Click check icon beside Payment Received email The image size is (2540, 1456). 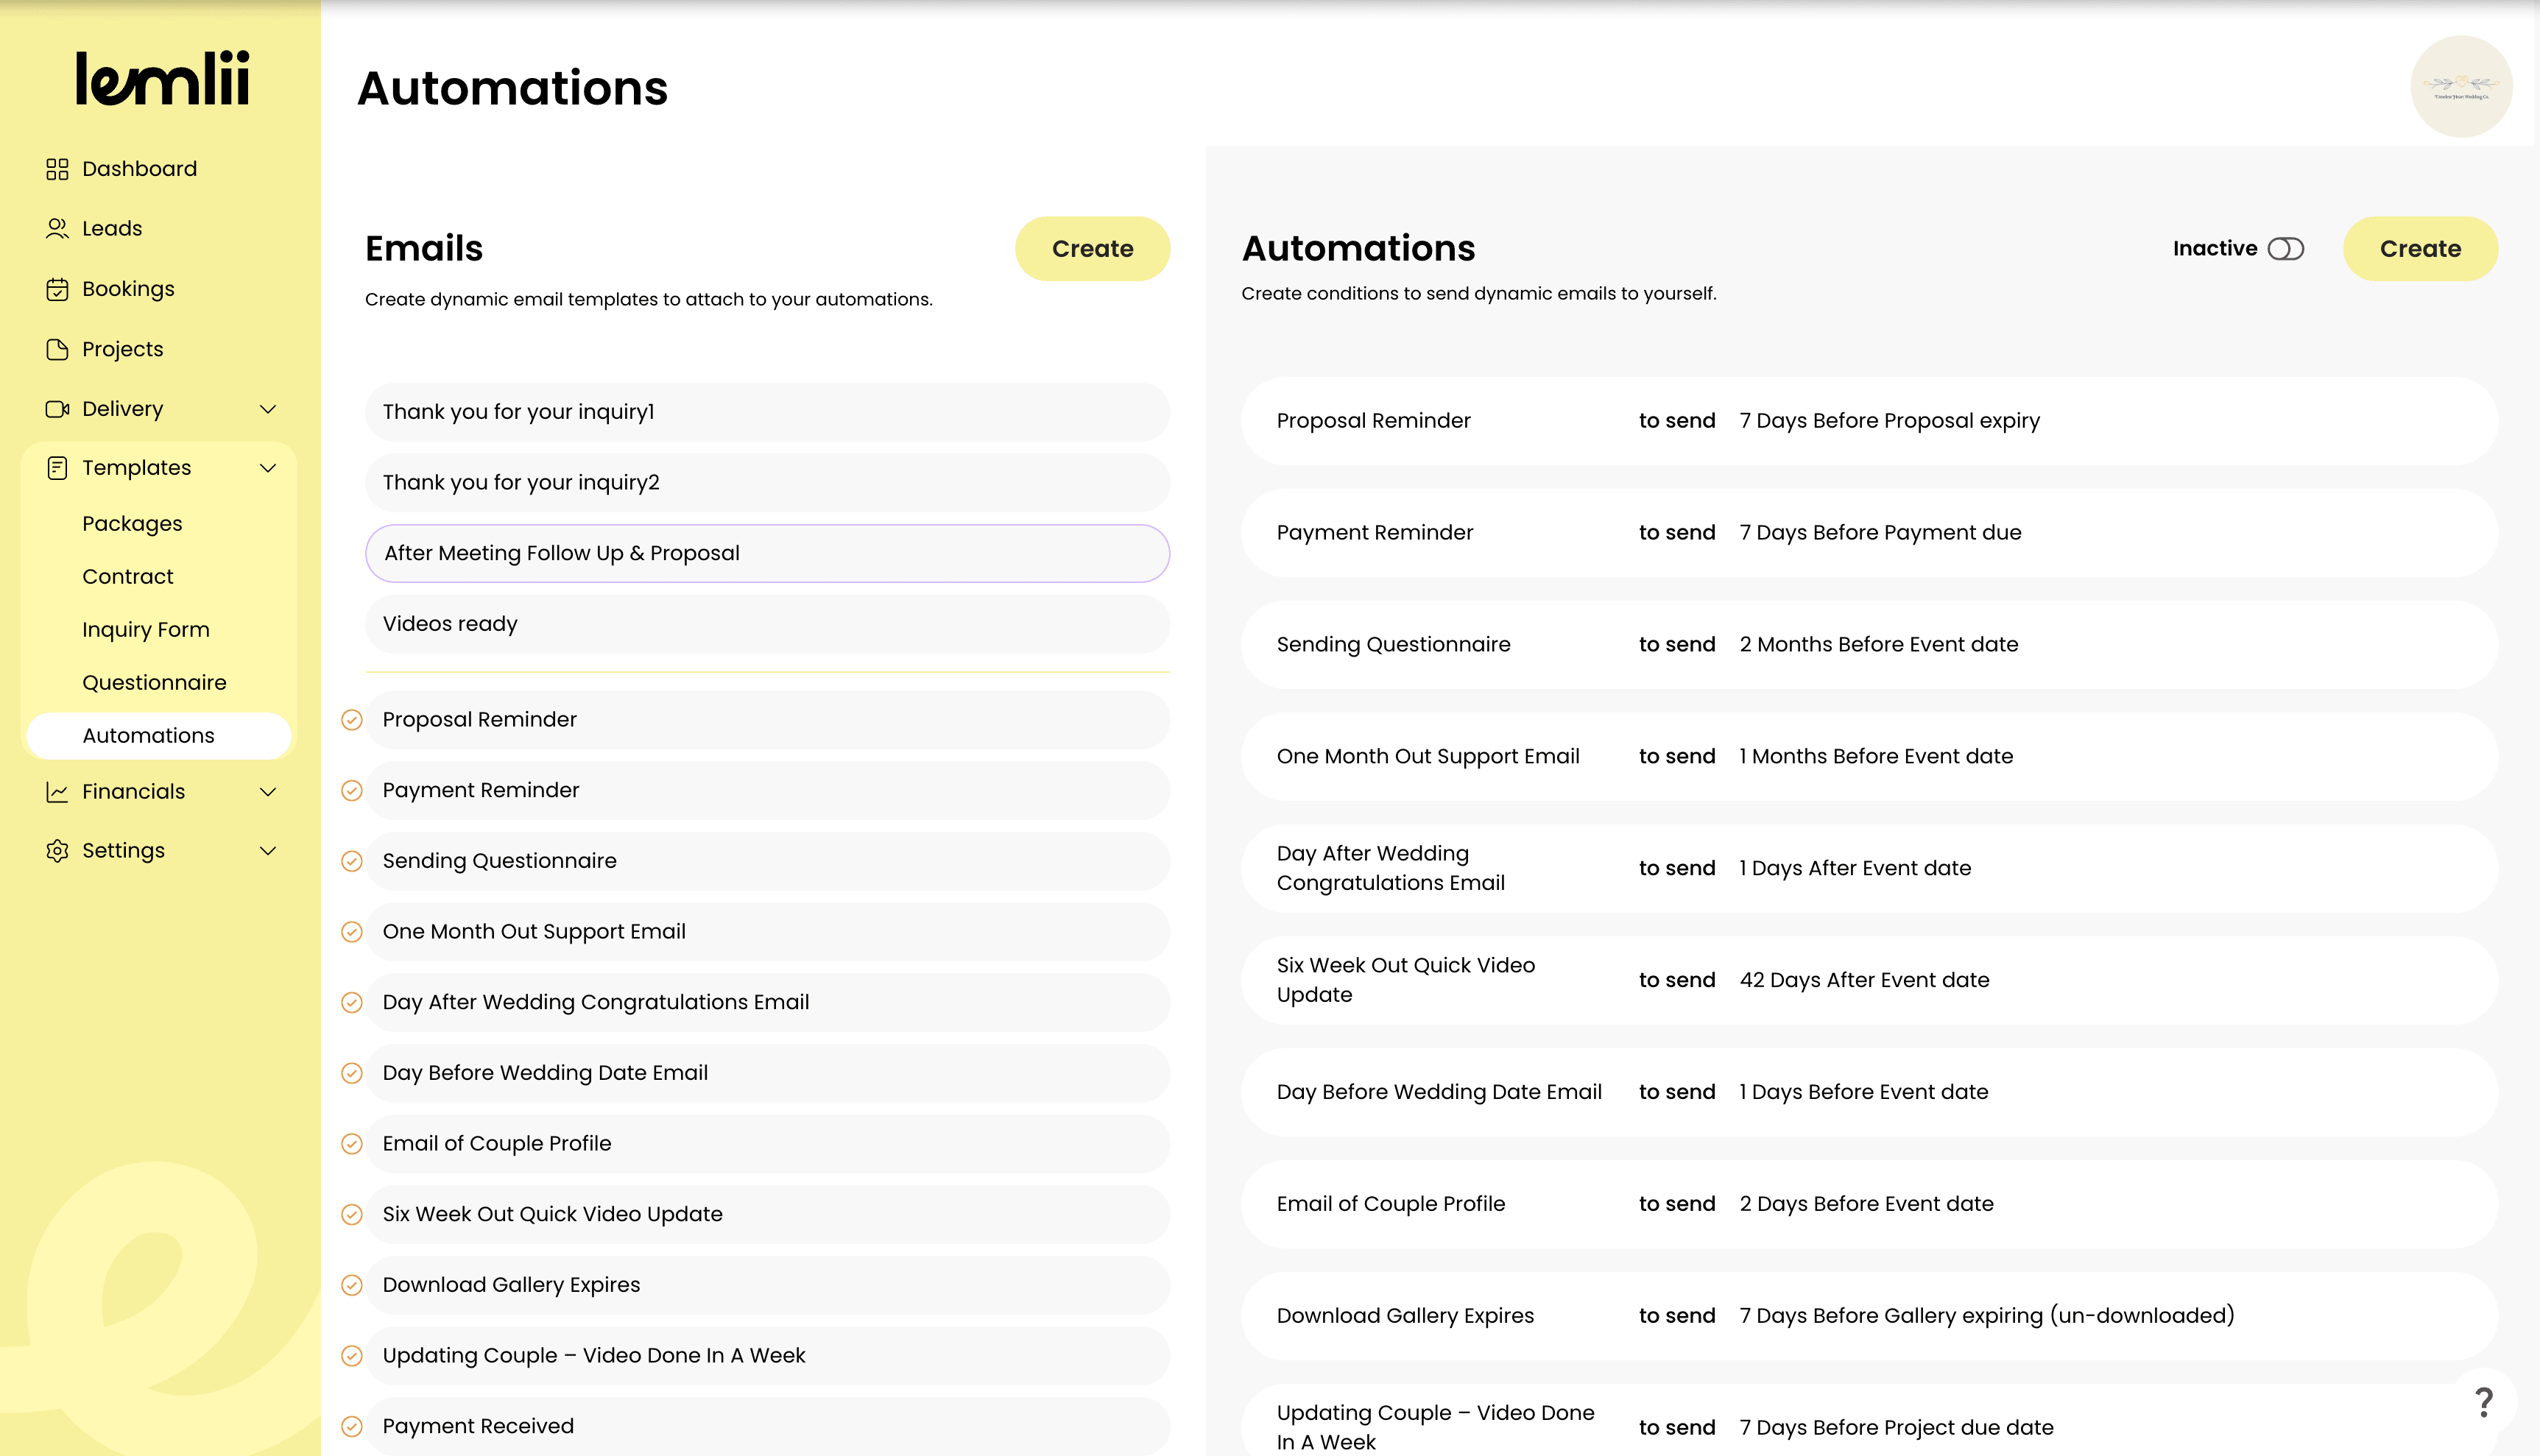click(352, 1426)
